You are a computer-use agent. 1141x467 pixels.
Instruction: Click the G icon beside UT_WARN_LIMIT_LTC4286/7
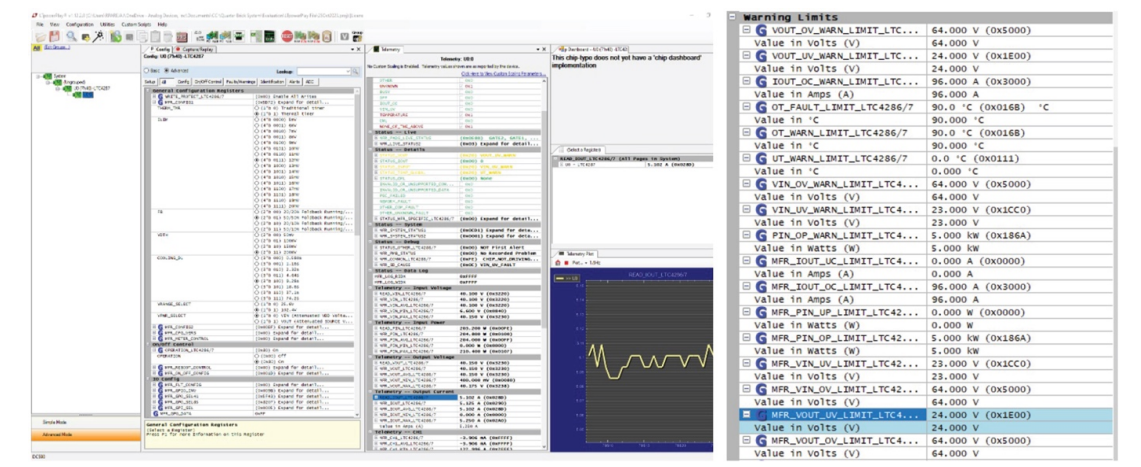click(x=761, y=158)
